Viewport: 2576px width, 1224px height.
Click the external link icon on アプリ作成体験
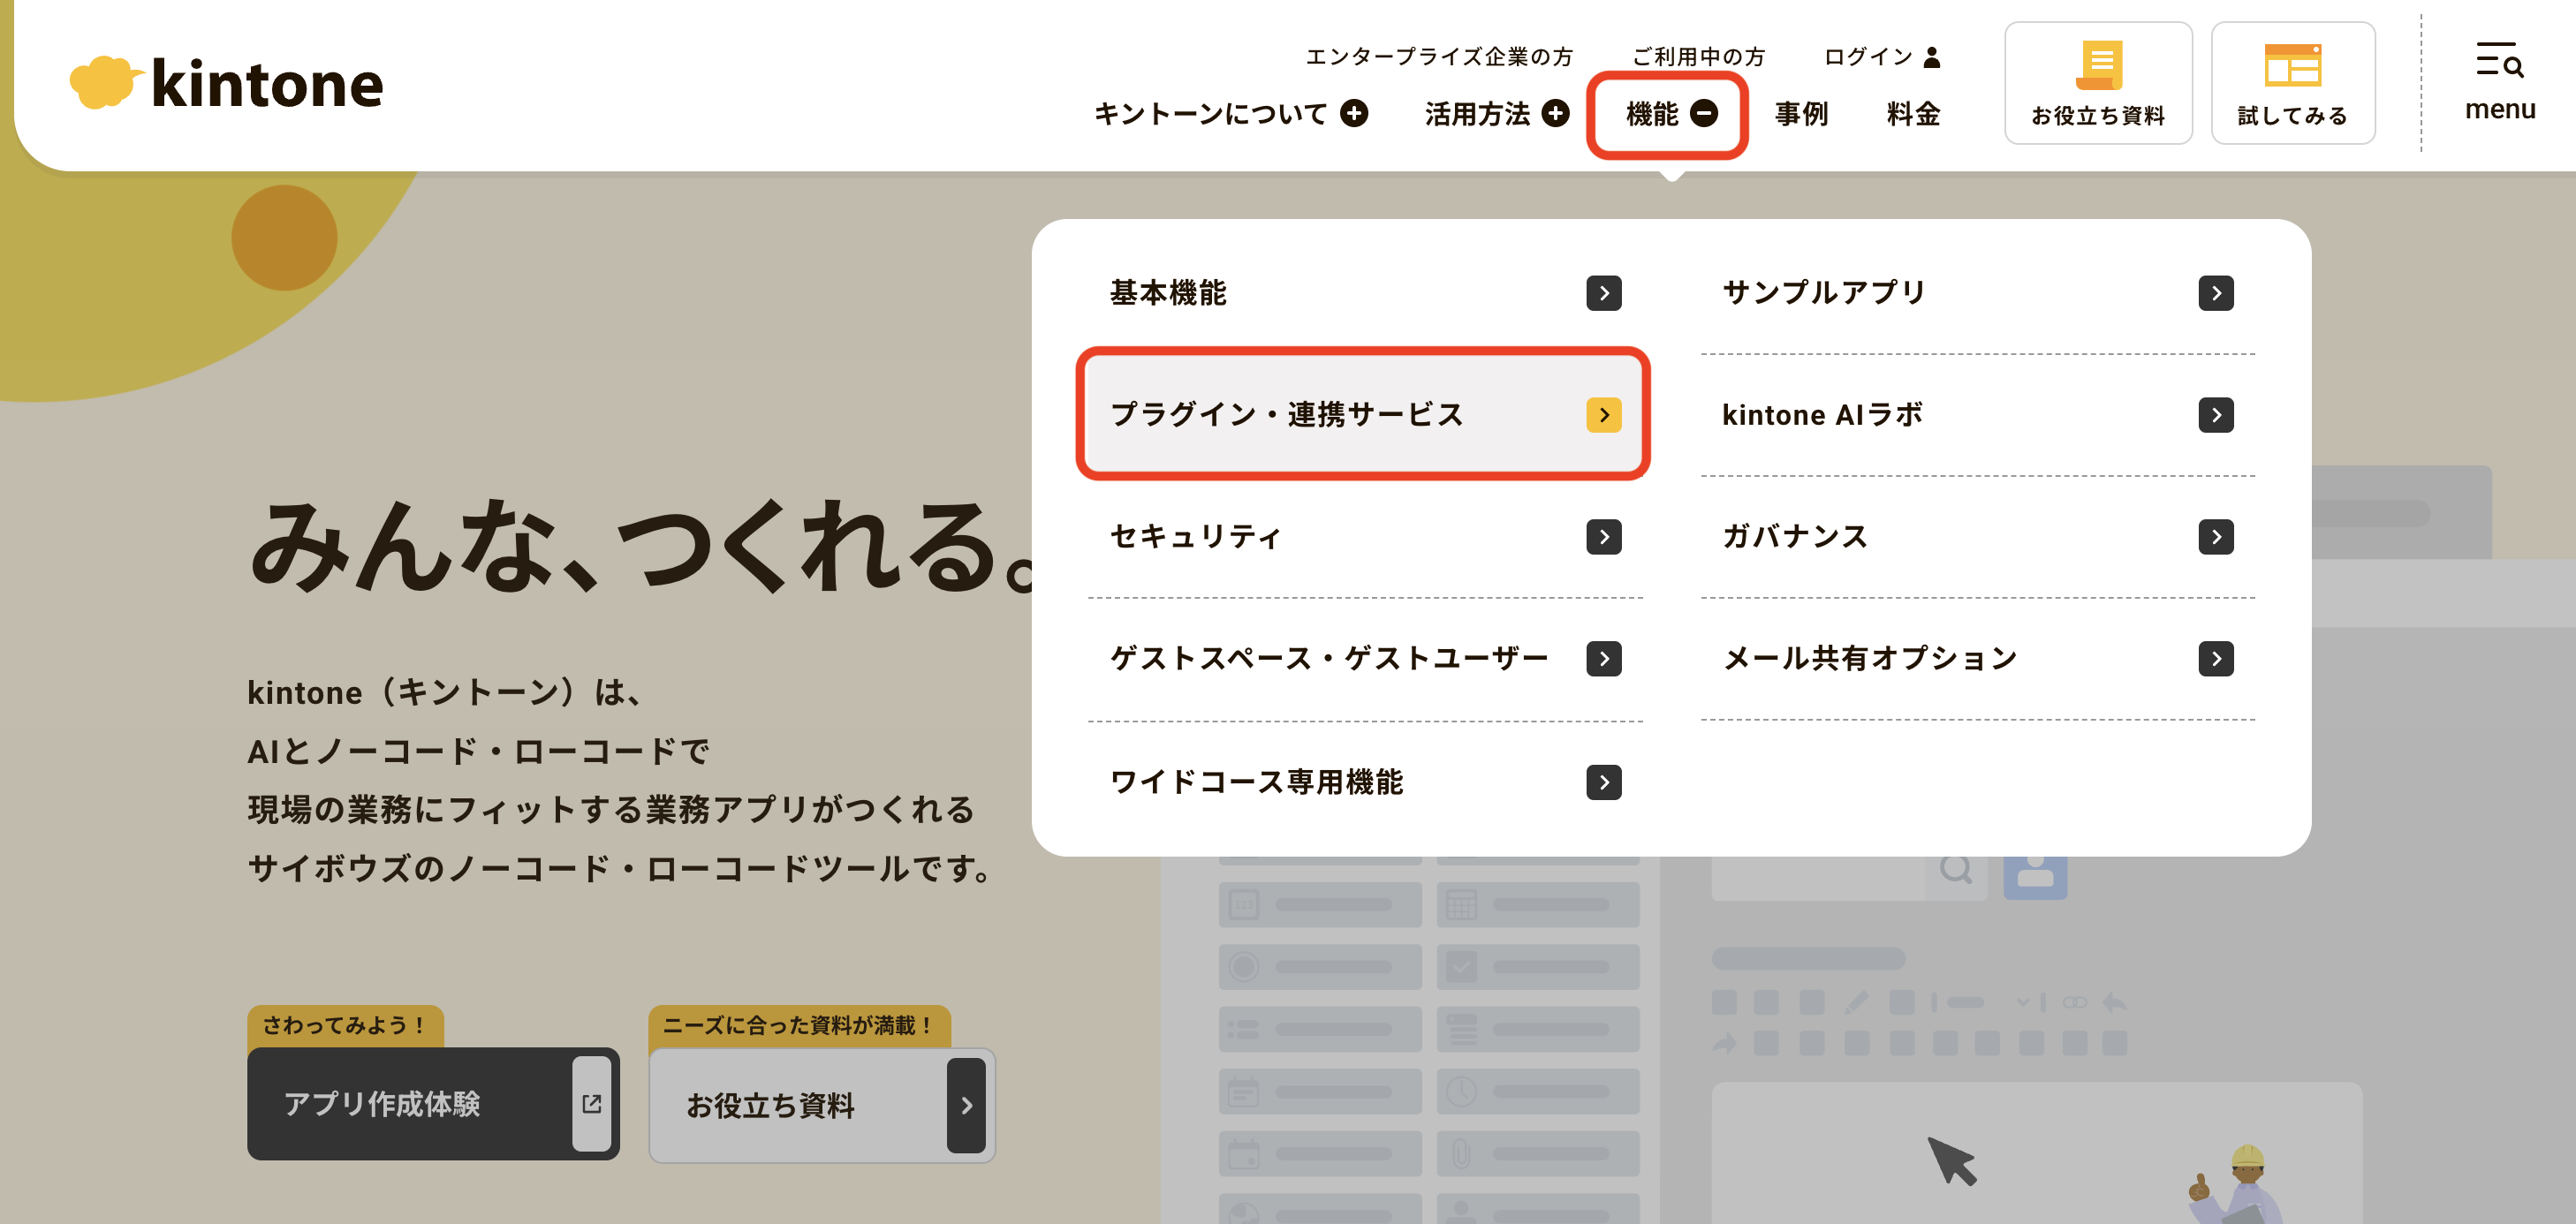[592, 1104]
